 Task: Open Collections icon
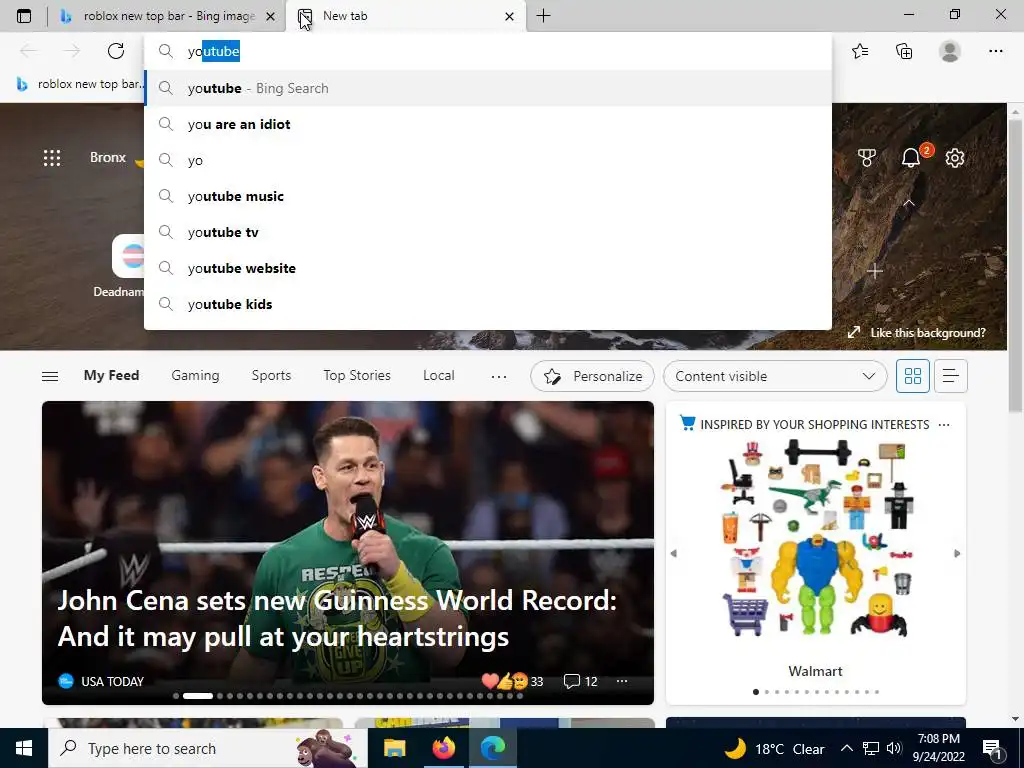click(x=904, y=51)
